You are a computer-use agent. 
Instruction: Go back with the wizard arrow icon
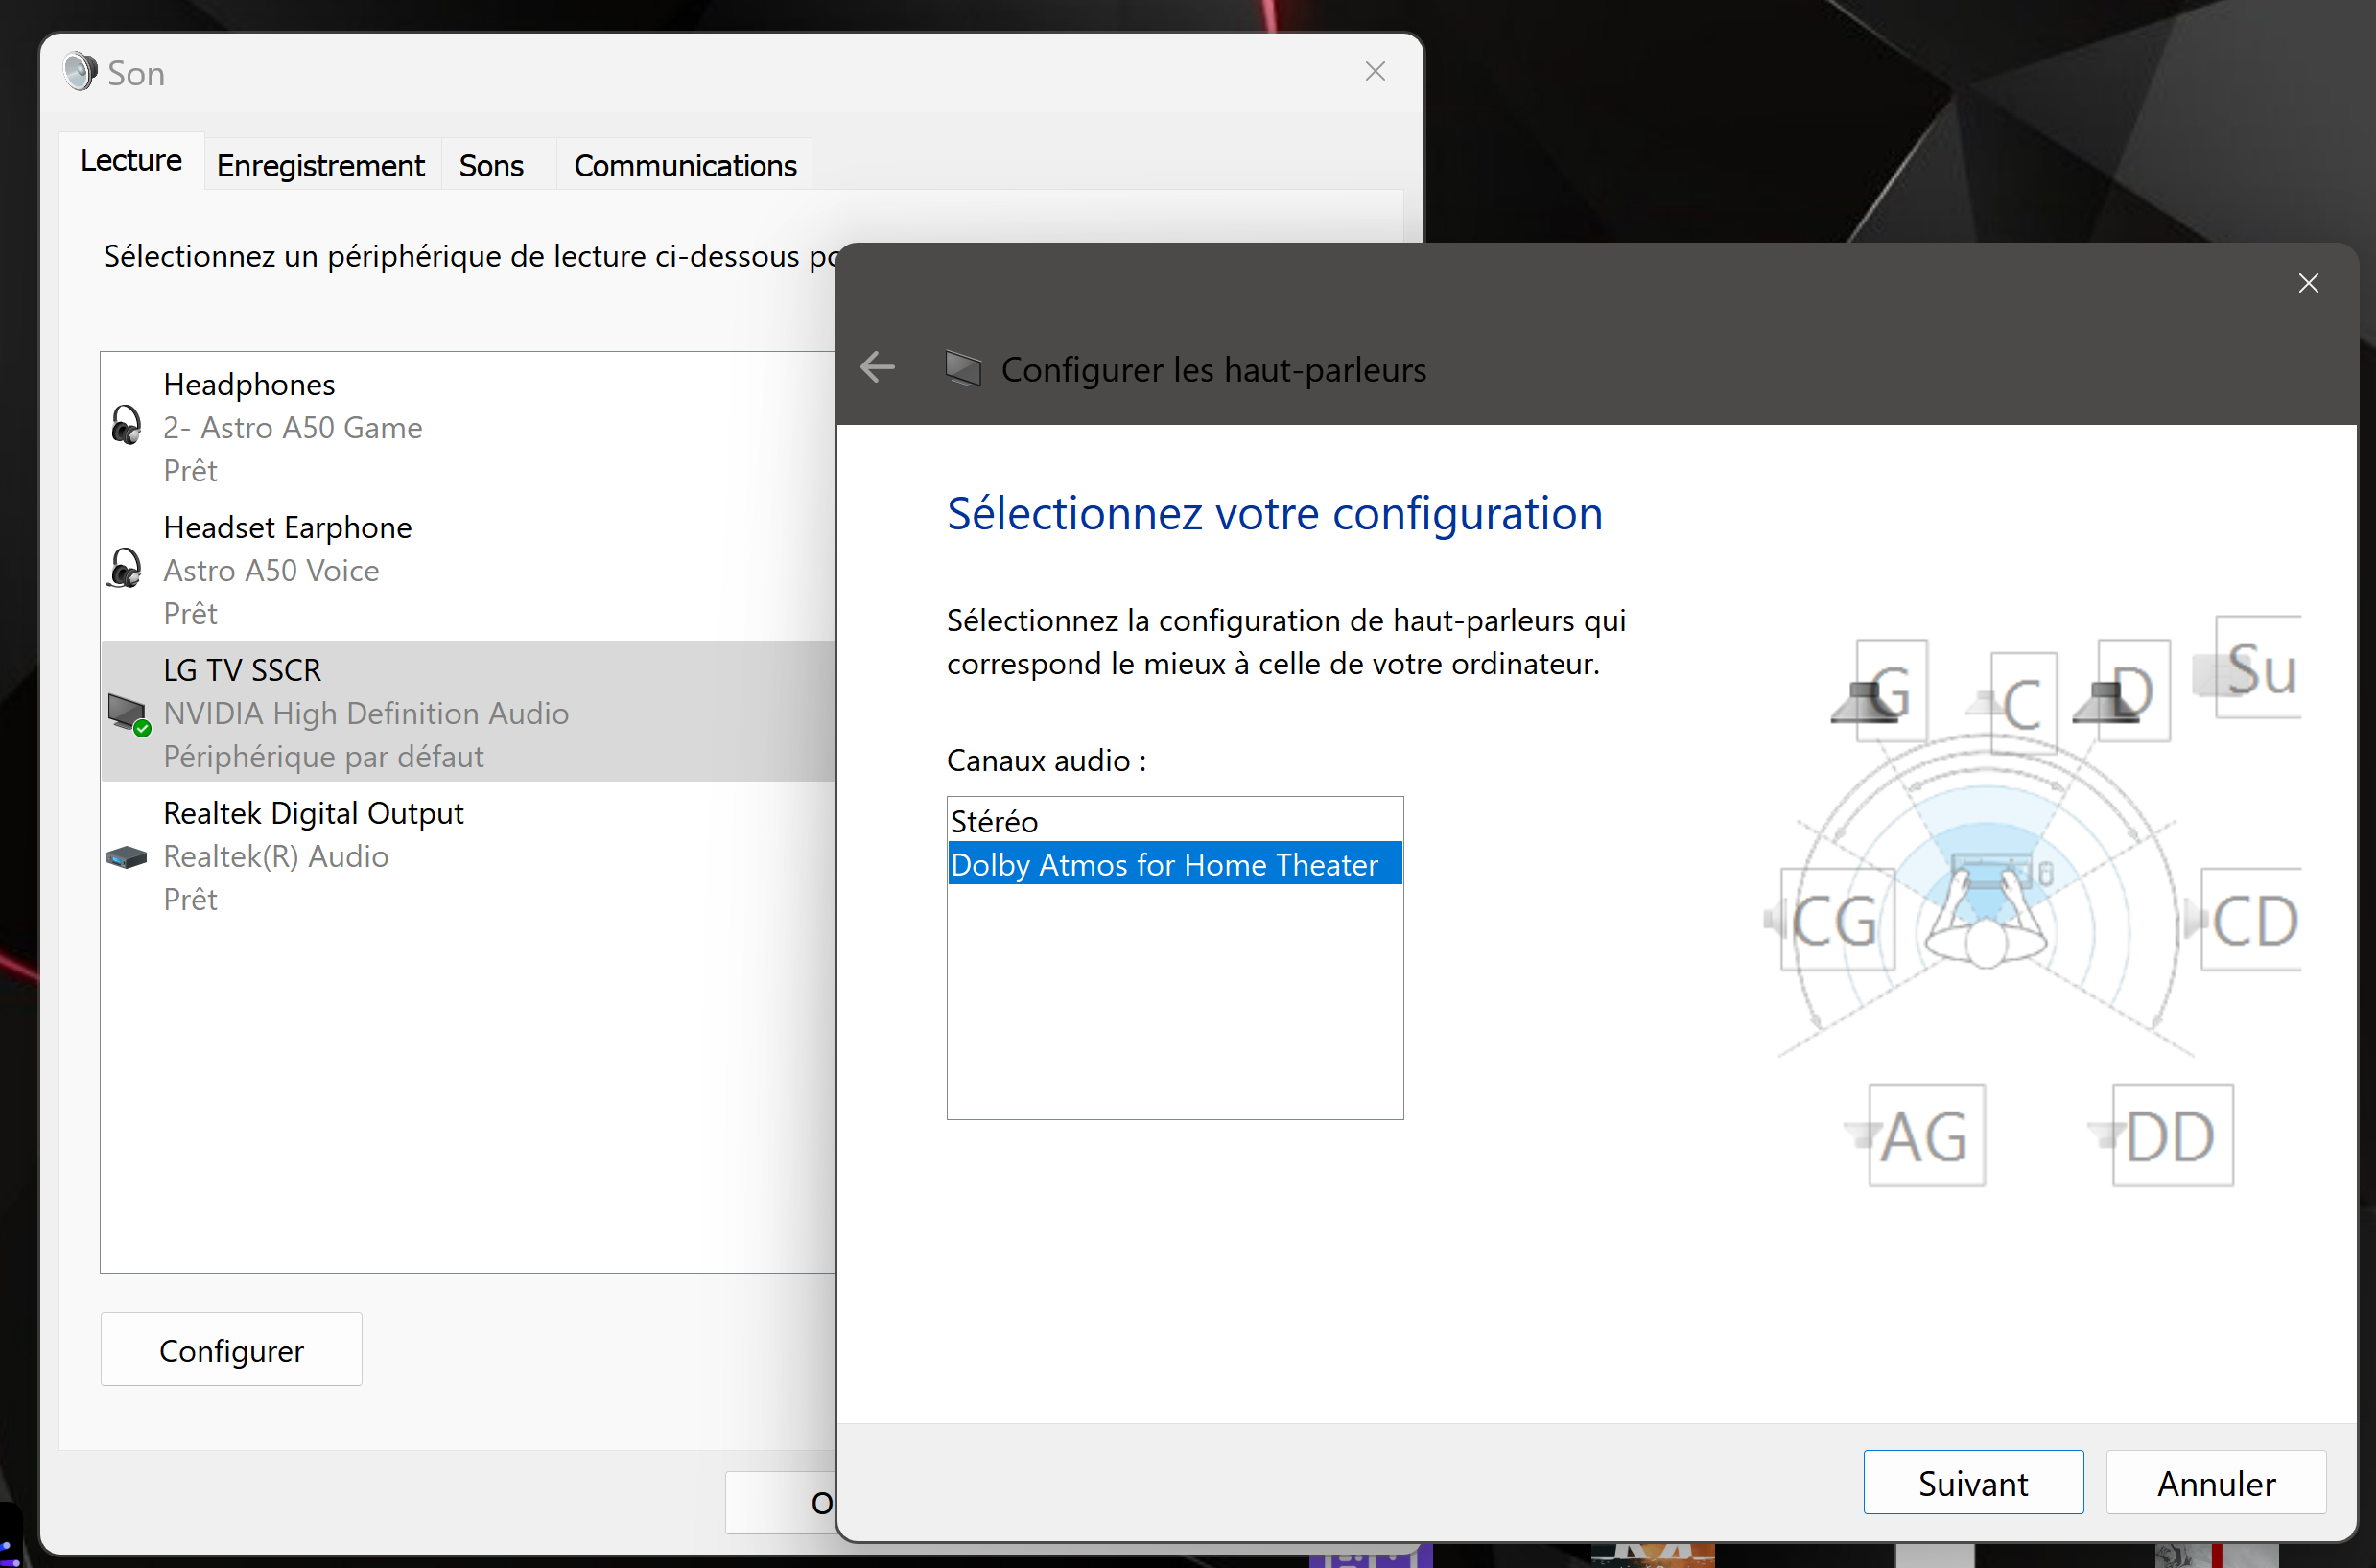coord(877,367)
